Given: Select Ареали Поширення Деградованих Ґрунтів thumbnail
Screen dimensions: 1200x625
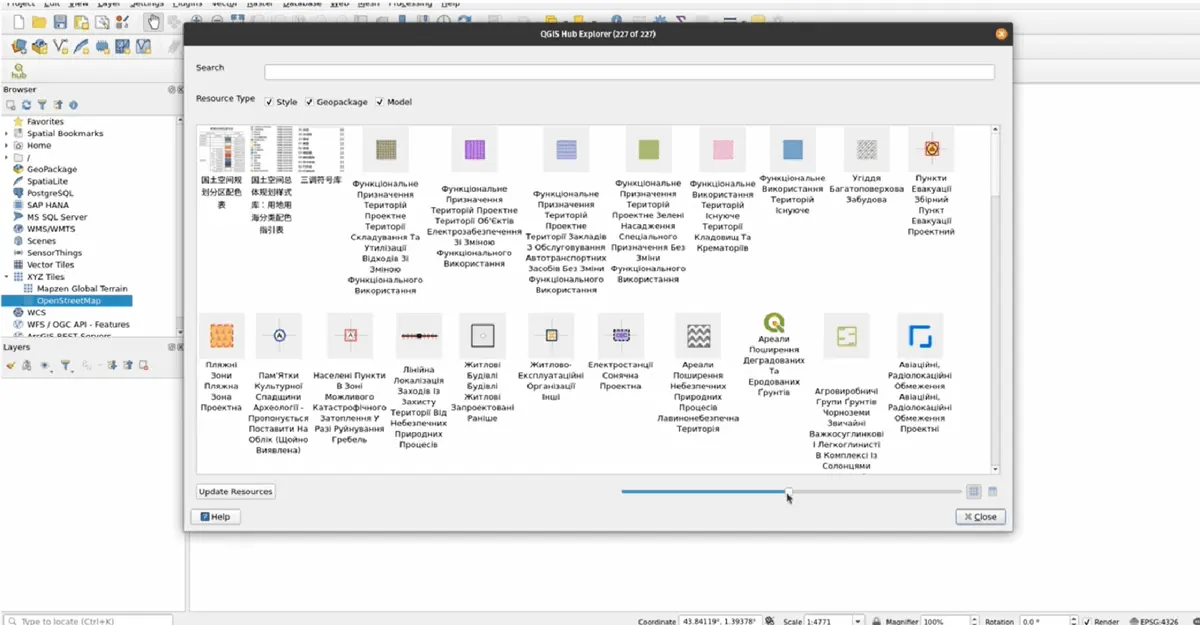Looking at the screenshot, I should [x=773, y=323].
